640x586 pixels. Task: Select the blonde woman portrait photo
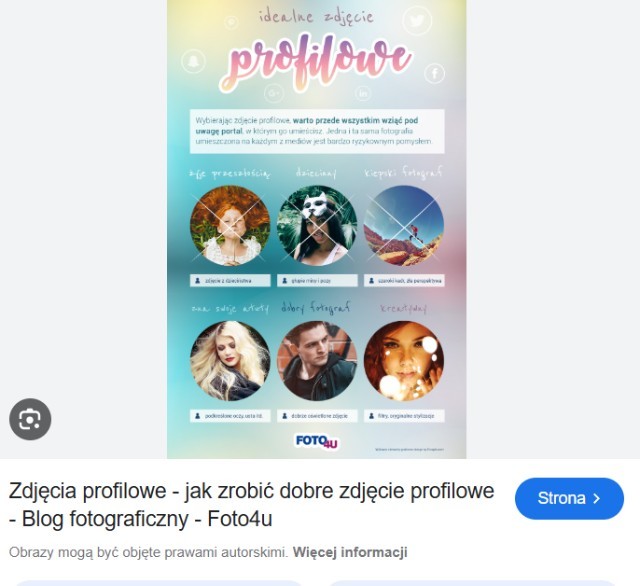pos(230,361)
